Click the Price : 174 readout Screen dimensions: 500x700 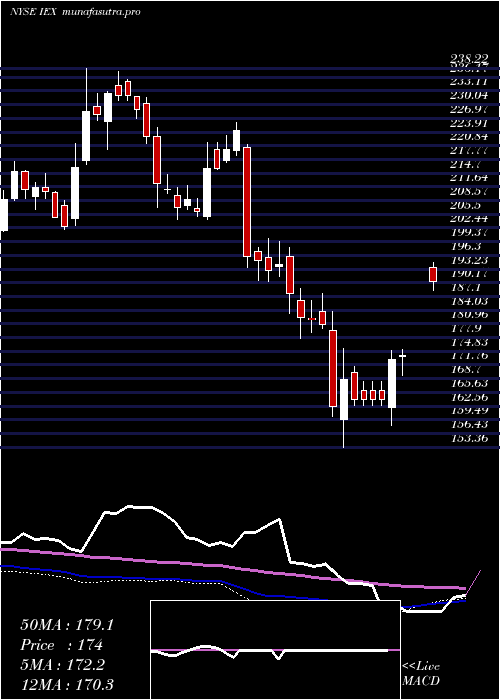pyautogui.click(x=62, y=645)
